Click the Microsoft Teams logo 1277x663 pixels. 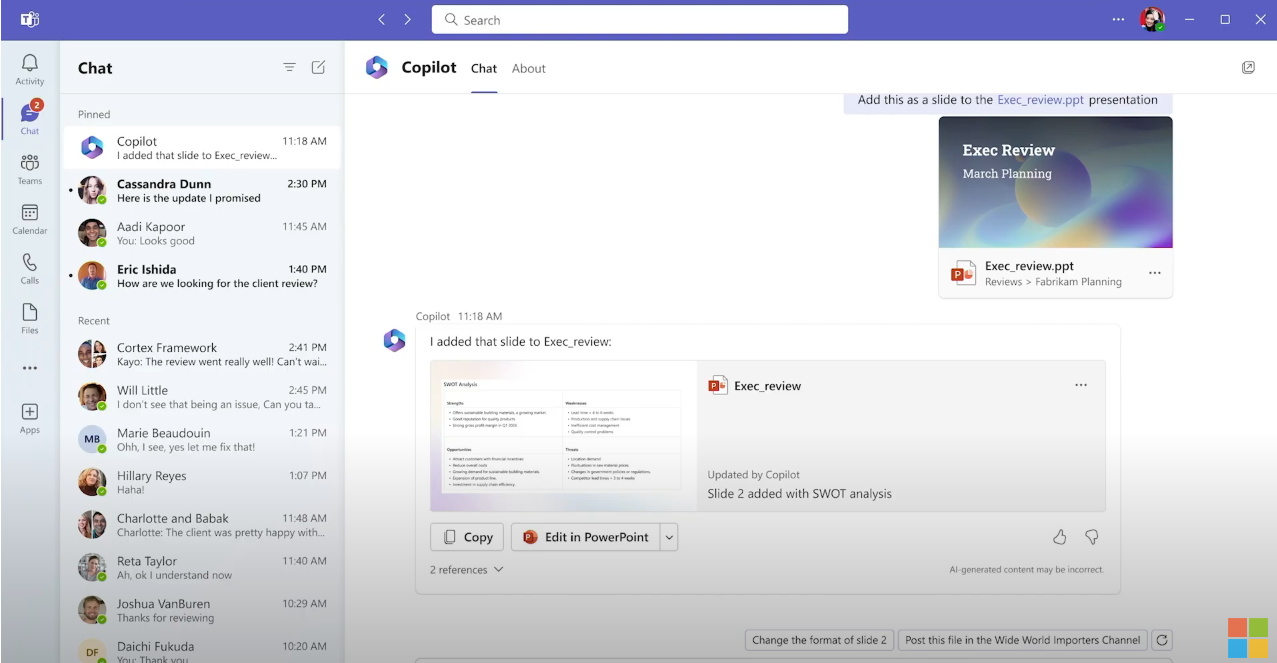click(x=30, y=19)
